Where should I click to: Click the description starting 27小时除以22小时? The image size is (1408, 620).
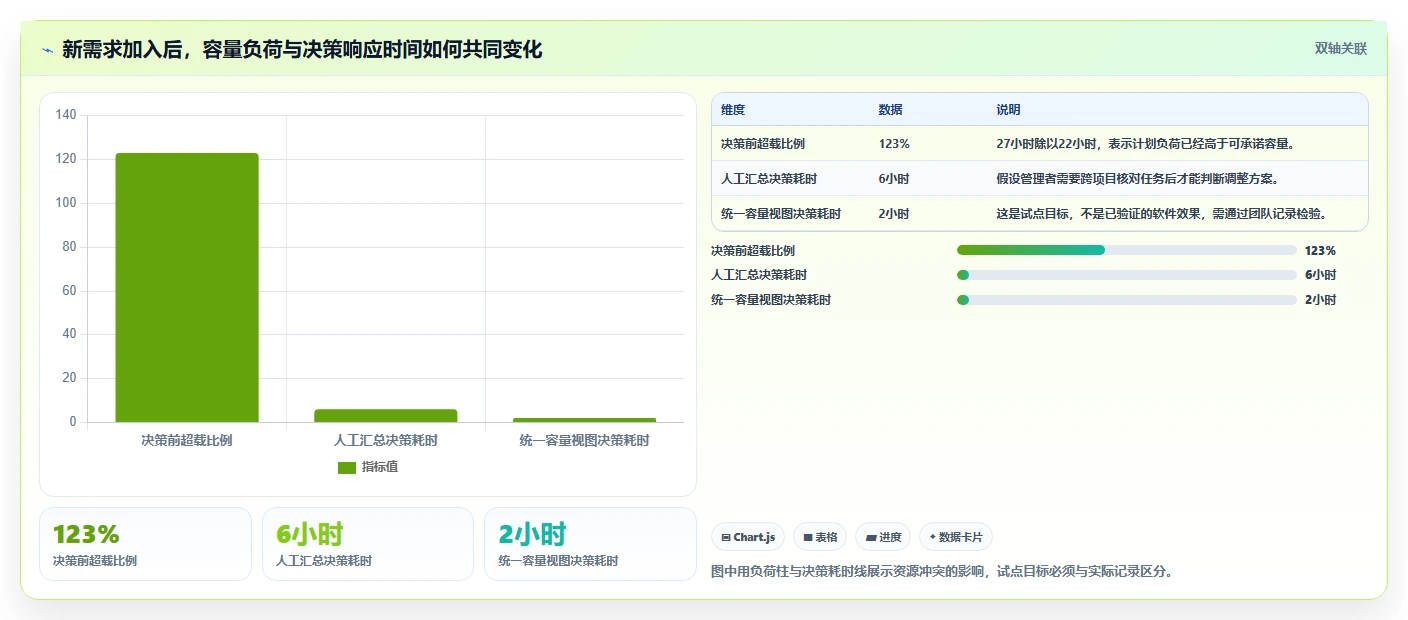pyautogui.click(x=1146, y=144)
